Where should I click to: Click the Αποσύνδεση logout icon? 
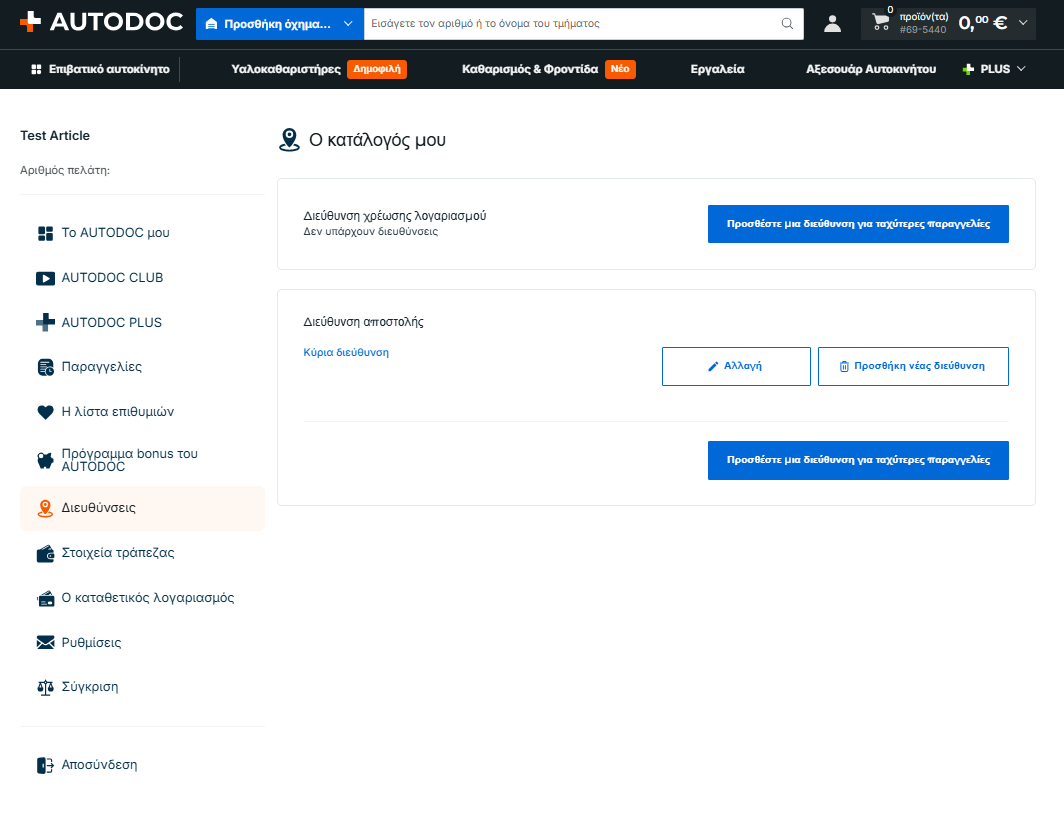click(45, 766)
